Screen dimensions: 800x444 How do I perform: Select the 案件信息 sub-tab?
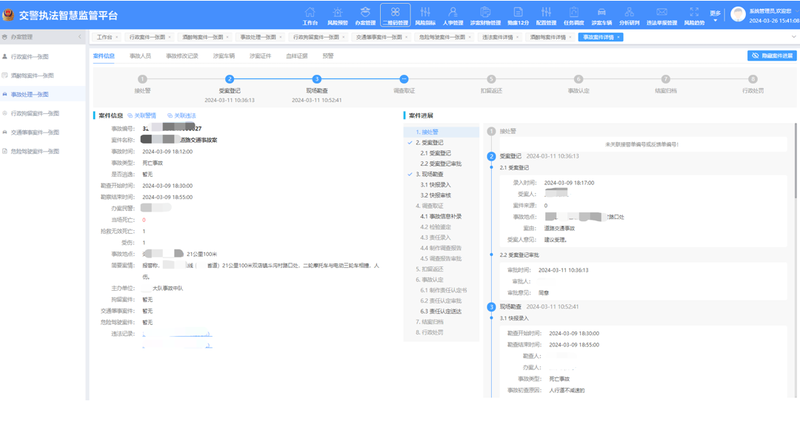(104, 56)
